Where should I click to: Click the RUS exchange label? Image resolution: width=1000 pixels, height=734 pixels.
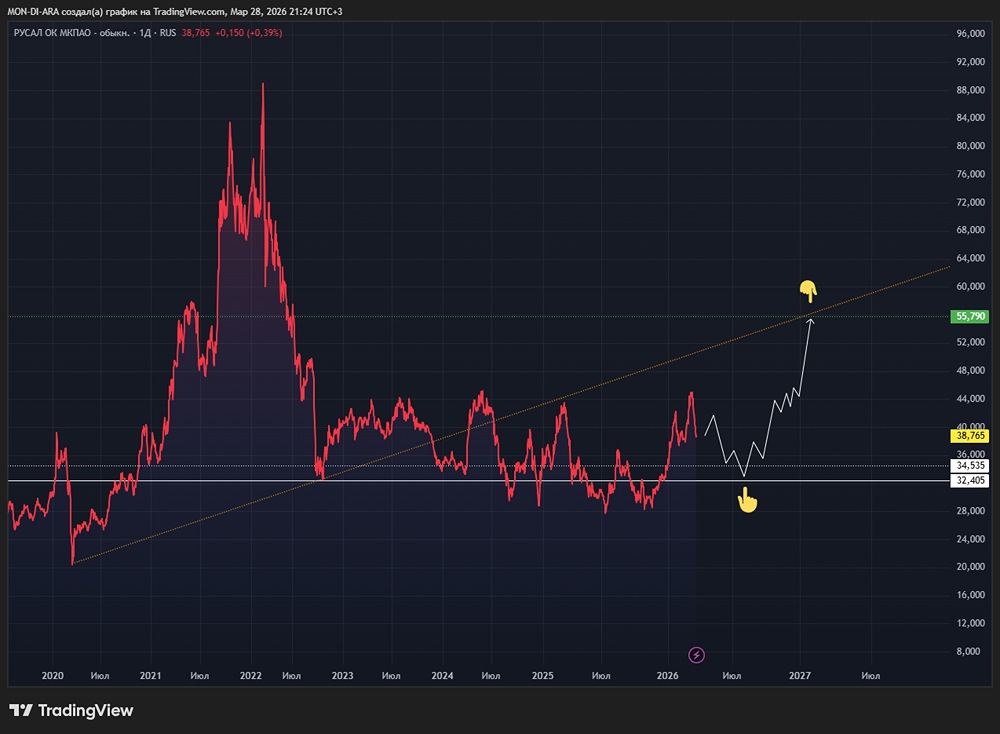(168, 33)
